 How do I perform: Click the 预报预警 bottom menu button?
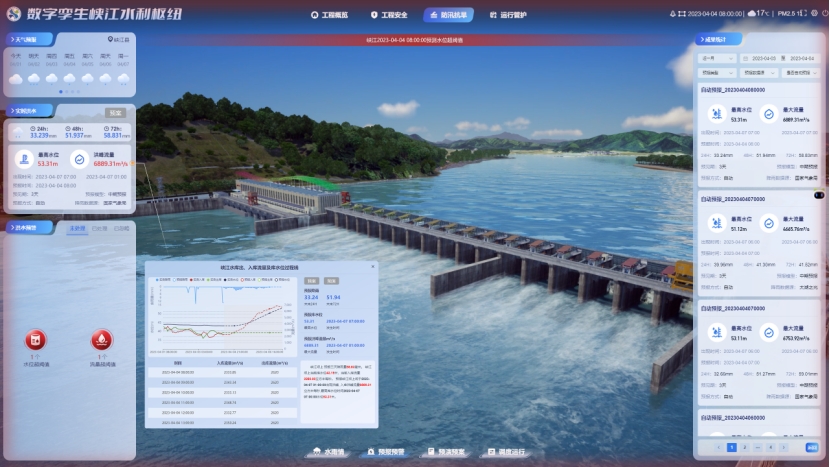point(386,452)
